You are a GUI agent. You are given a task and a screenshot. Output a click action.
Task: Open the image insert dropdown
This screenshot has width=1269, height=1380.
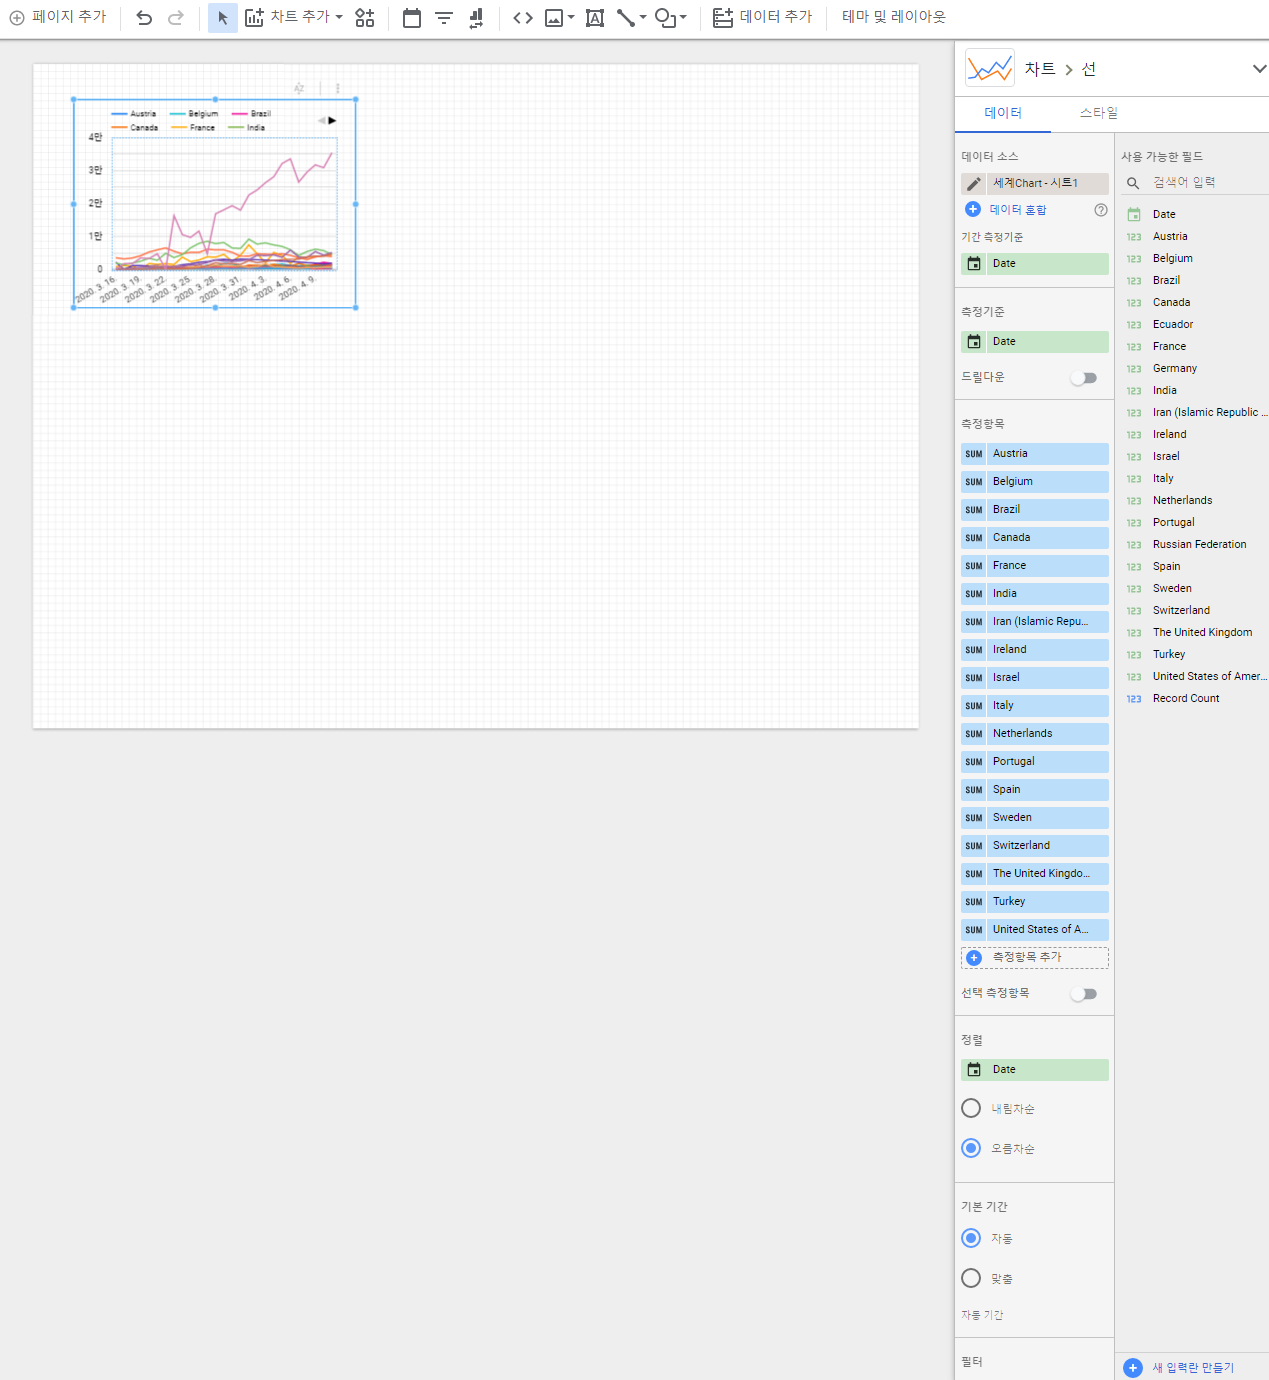click(x=559, y=17)
